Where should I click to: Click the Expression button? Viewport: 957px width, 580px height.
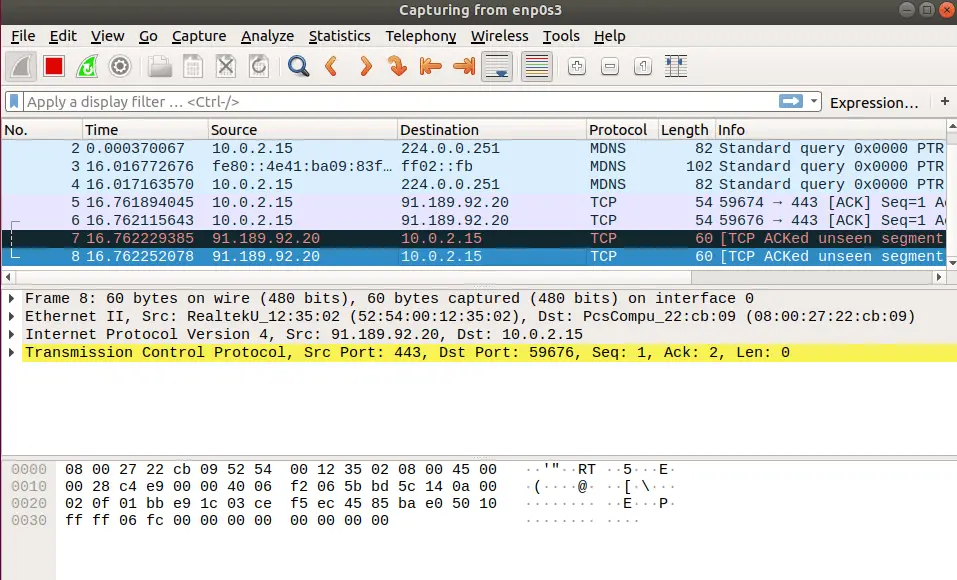pyautogui.click(x=874, y=102)
